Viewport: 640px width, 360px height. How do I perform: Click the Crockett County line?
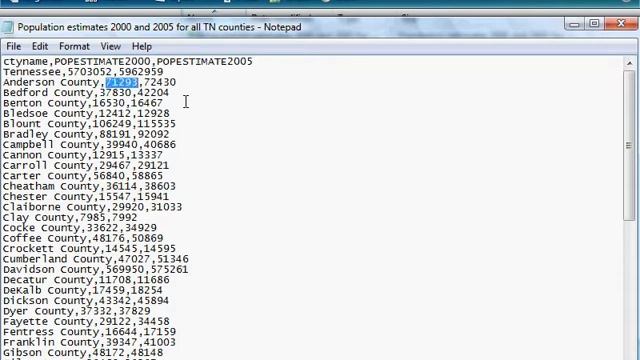[89, 249]
